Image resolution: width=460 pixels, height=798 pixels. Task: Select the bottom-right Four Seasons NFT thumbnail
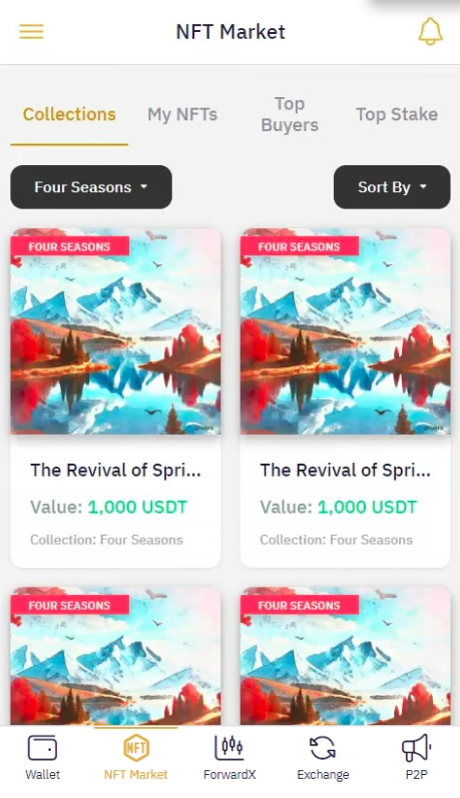tap(346, 656)
